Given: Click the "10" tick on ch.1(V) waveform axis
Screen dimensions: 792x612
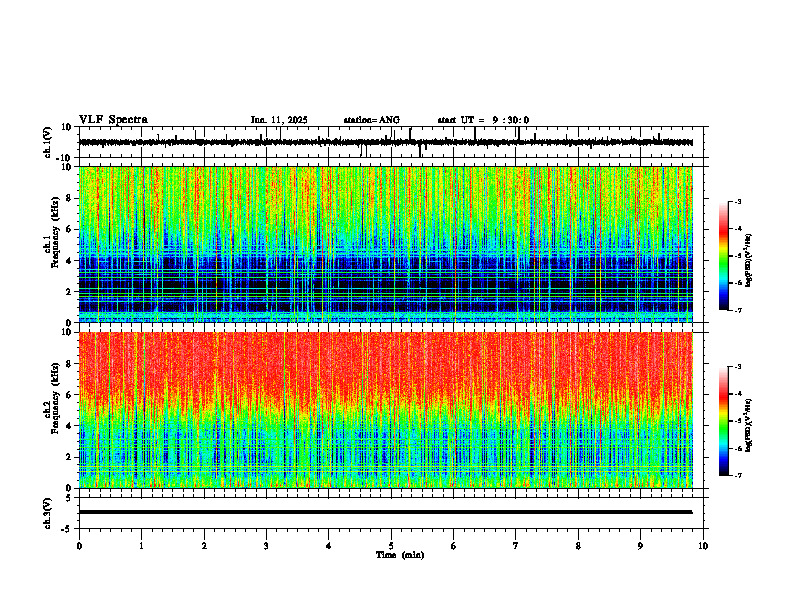Looking at the screenshot, I should [x=66, y=127].
